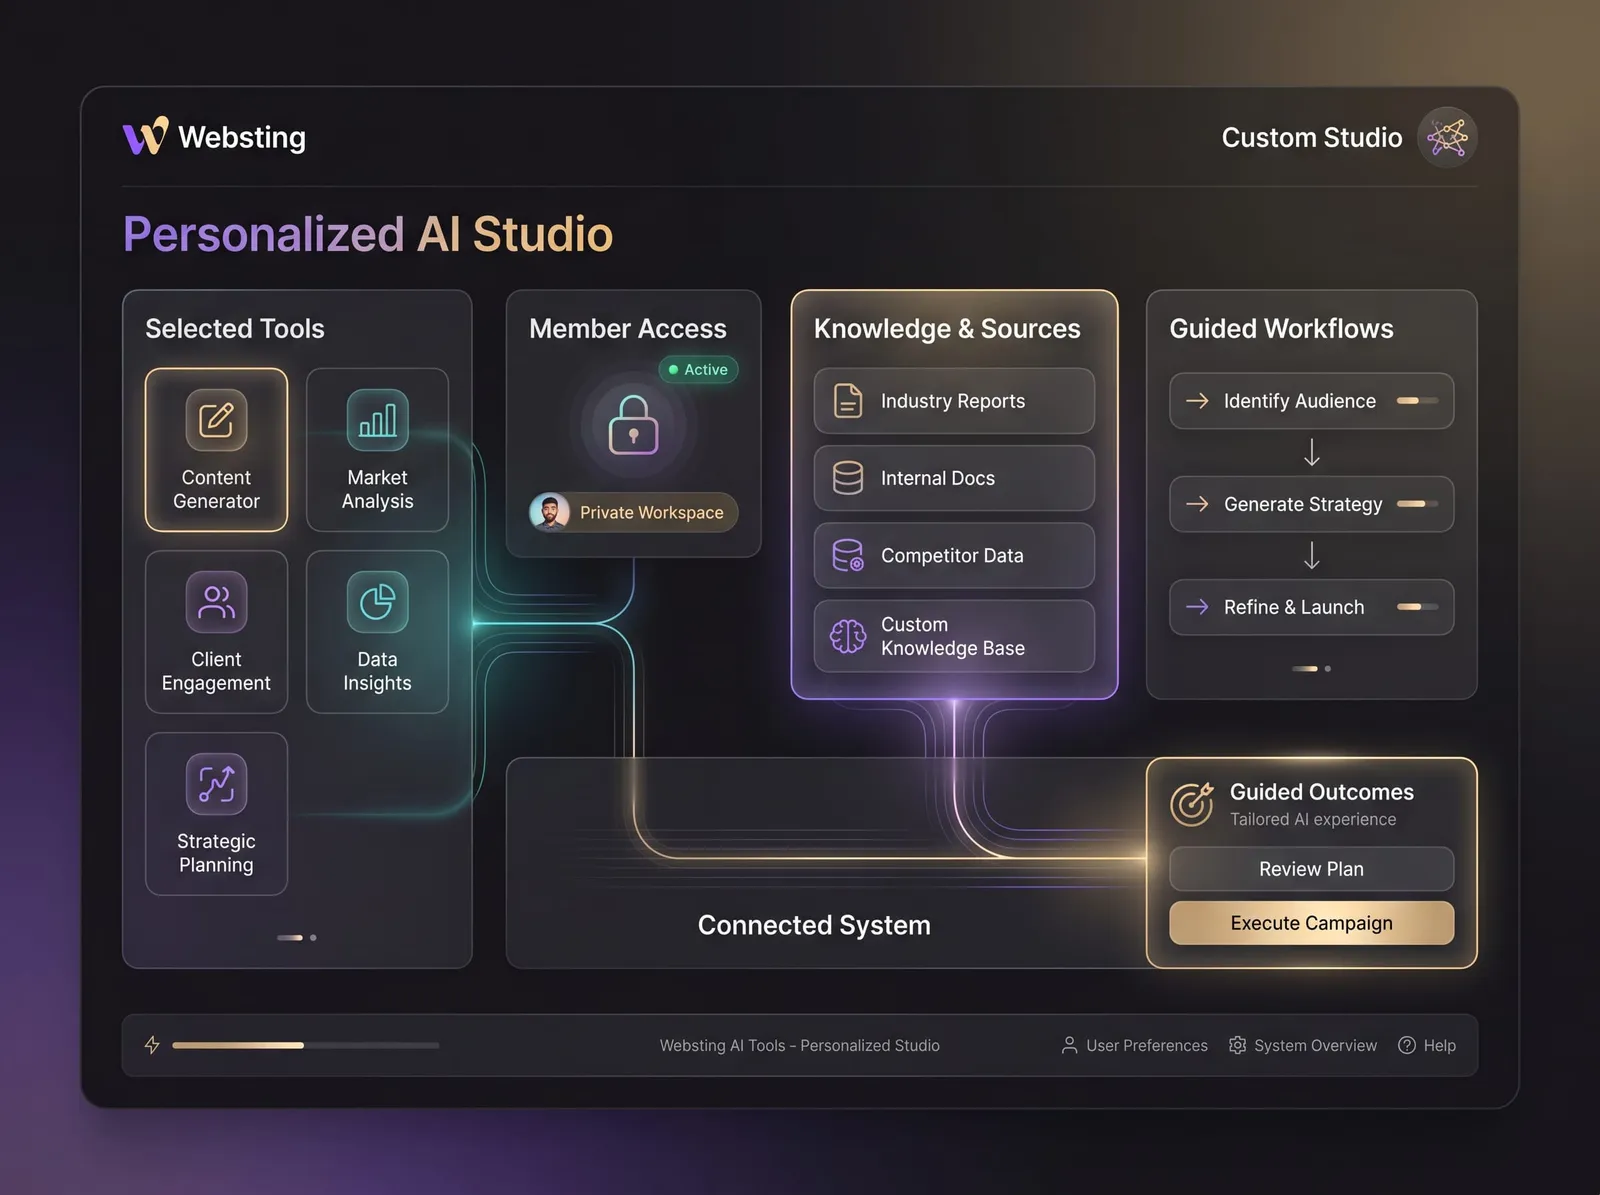Click the Tailored AI experience subtitle
Image resolution: width=1600 pixels, height=1195 pixels.
click(x=1313, y=819)
